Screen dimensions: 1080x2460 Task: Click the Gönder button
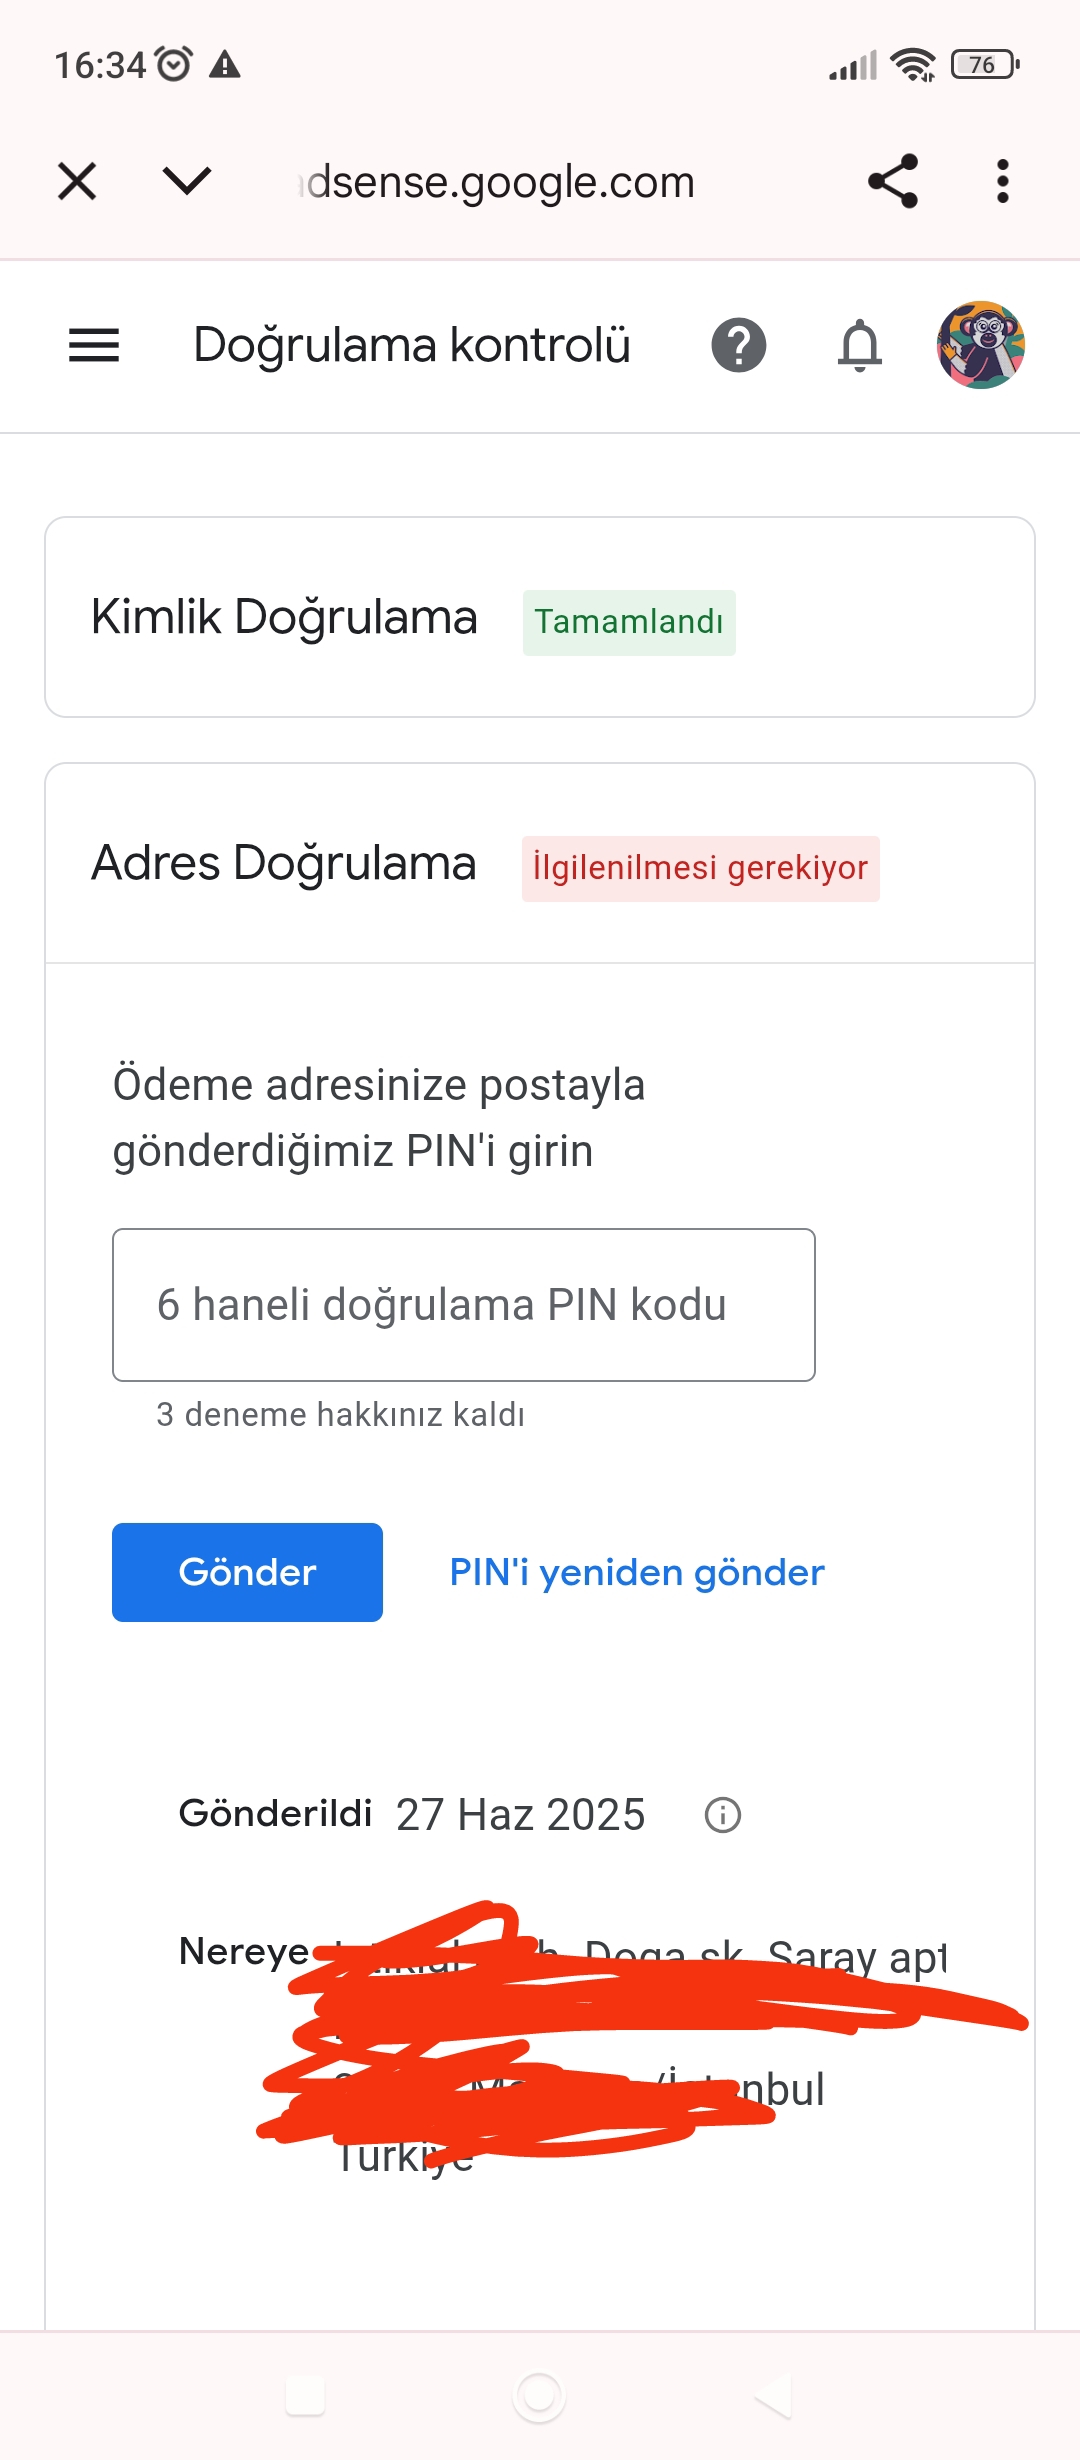tap(247, 1572)
